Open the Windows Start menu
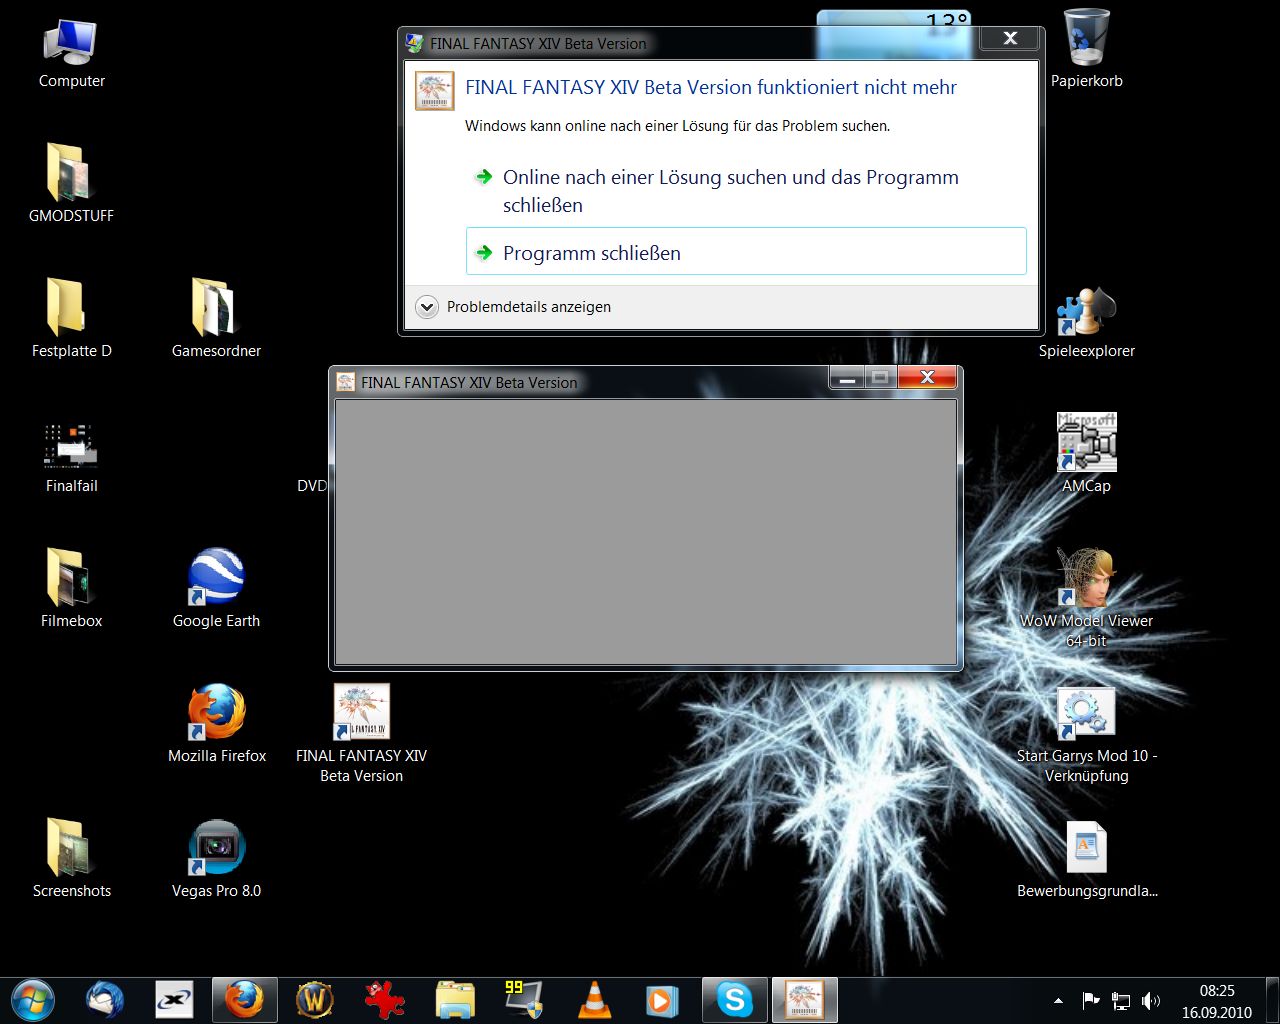 pos(33,1000)
